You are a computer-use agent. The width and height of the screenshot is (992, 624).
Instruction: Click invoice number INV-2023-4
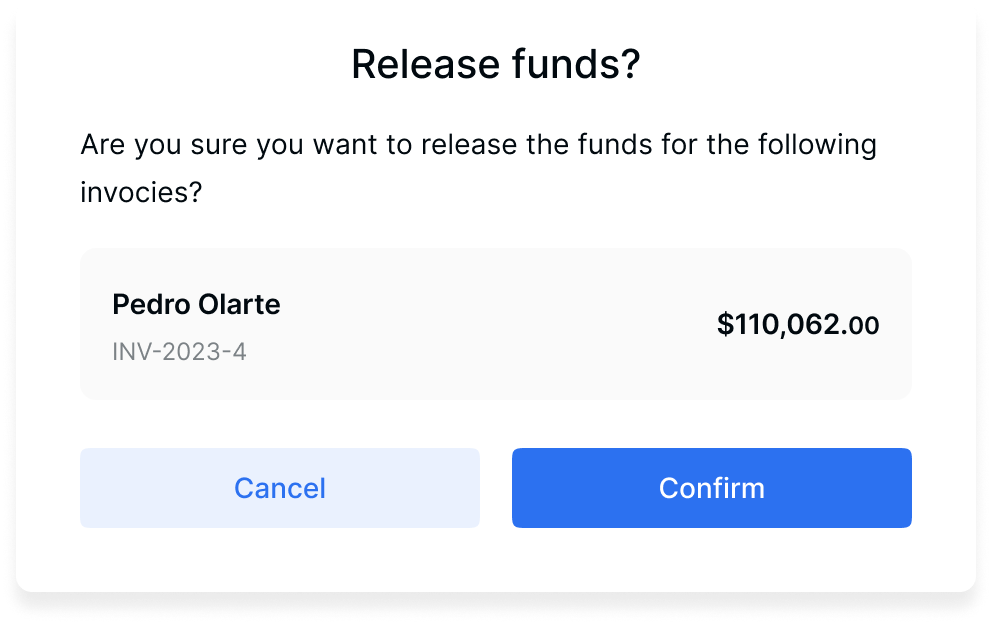179,352
